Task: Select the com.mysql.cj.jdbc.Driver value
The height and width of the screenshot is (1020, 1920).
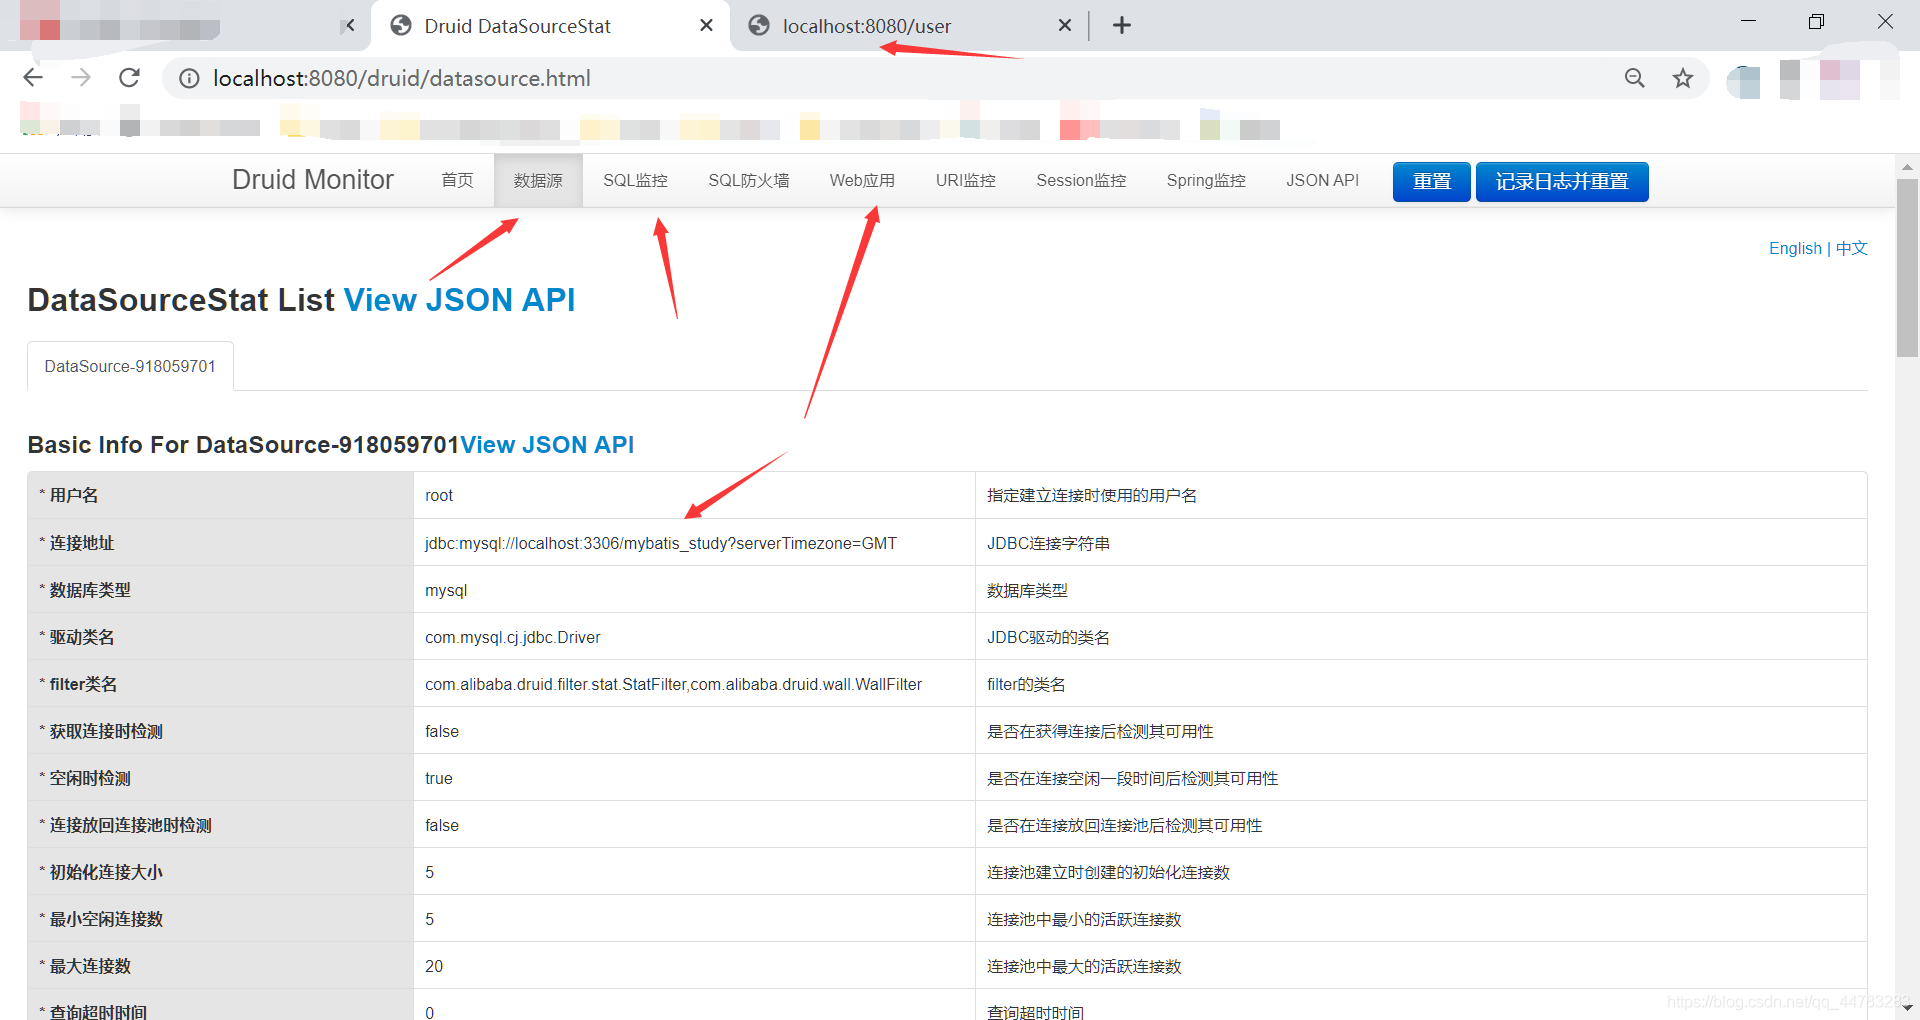Action: click(x=513, y=637)
